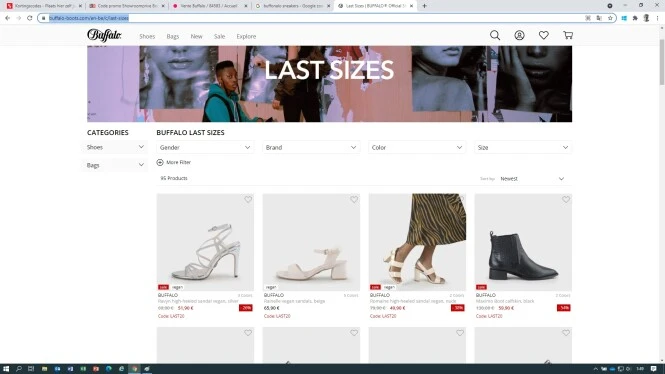665x374 pixels.
Task: Go back with browser back arrow
Action: click(x=8, y=18)
